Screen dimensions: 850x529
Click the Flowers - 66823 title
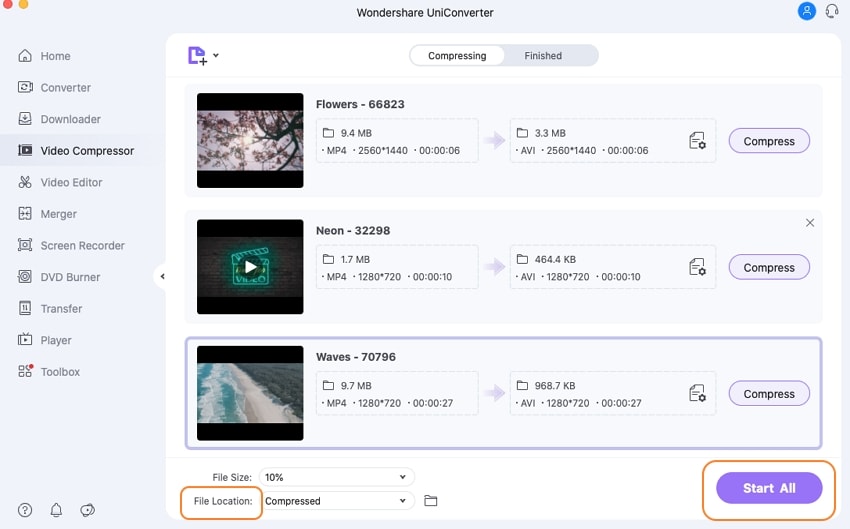point(360,104)
